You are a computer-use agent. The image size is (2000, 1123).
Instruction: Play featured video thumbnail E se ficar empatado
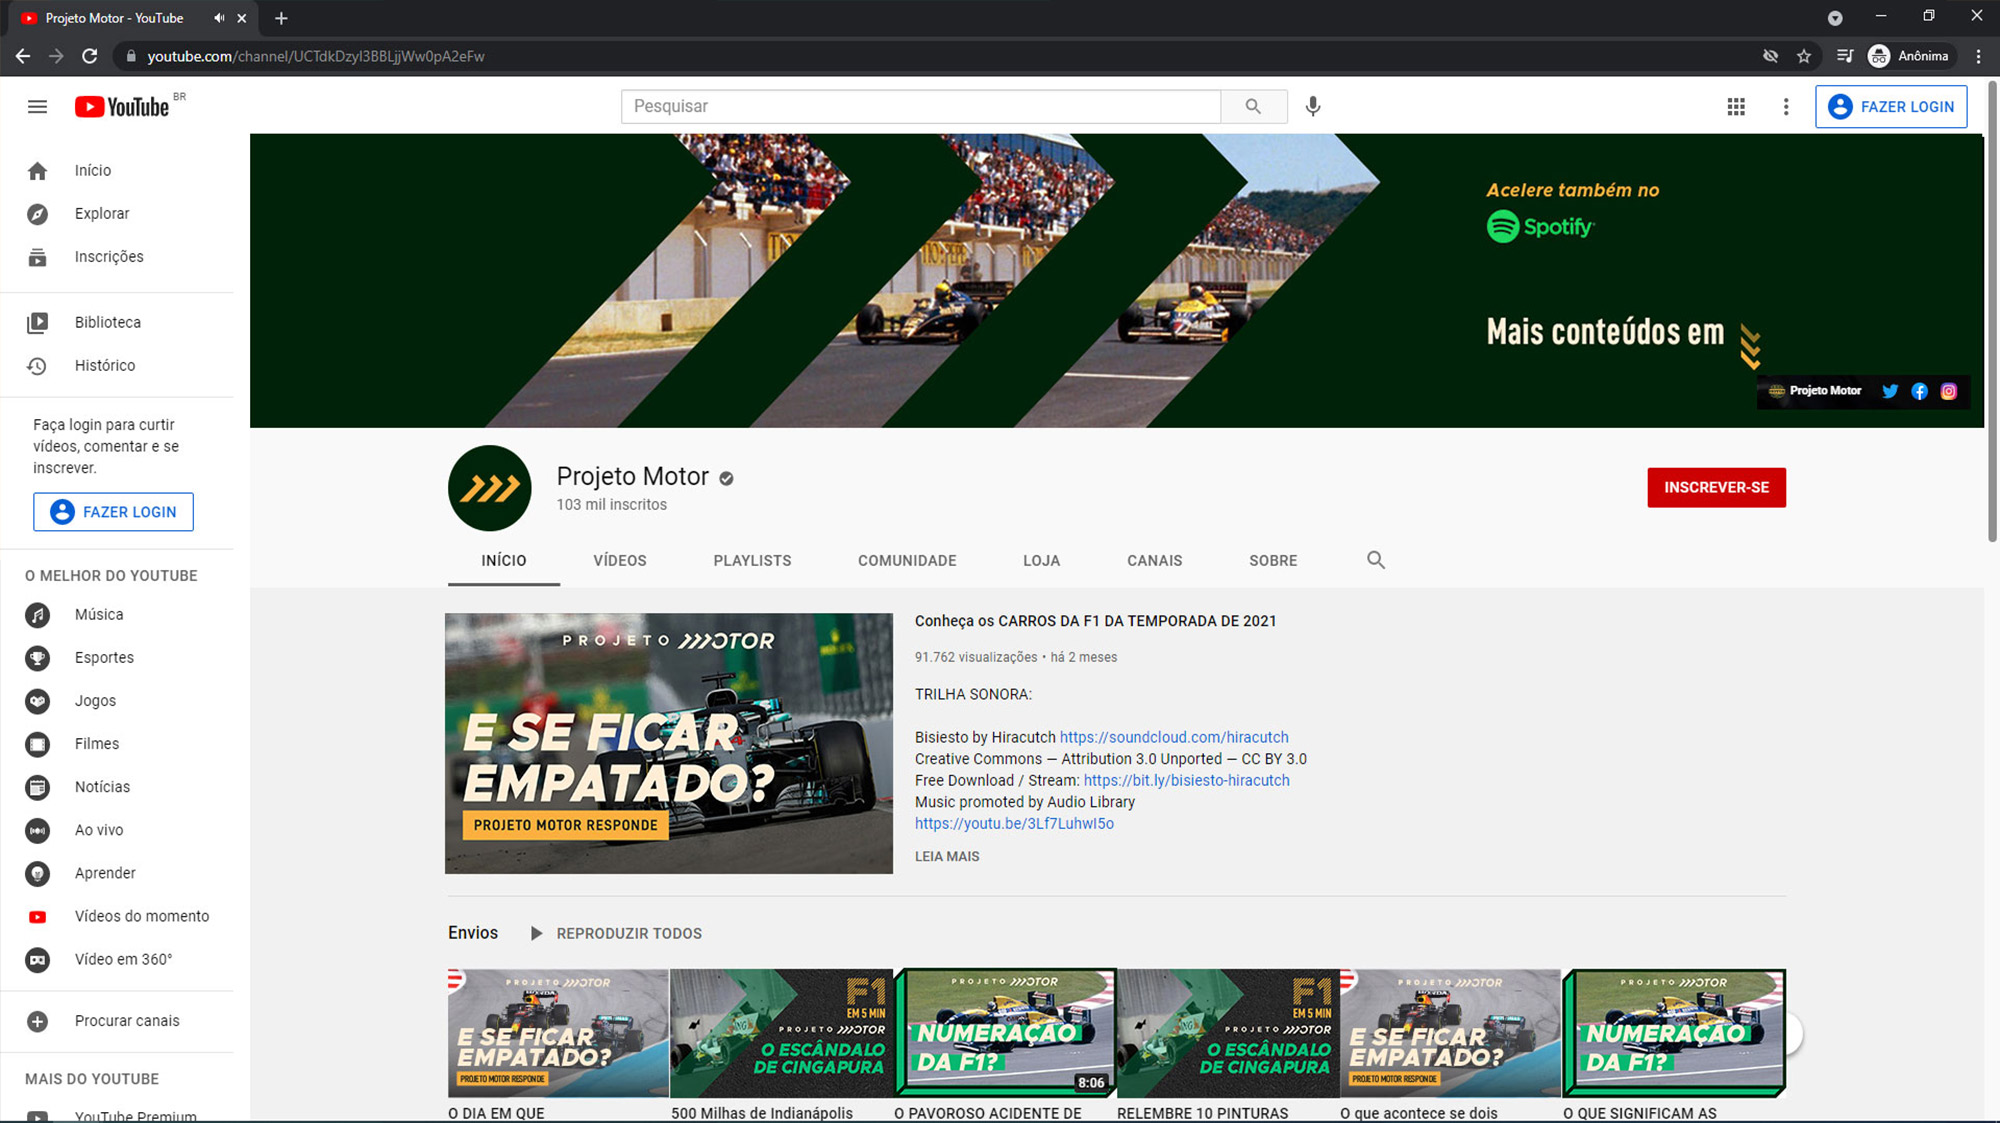[669, 743]
